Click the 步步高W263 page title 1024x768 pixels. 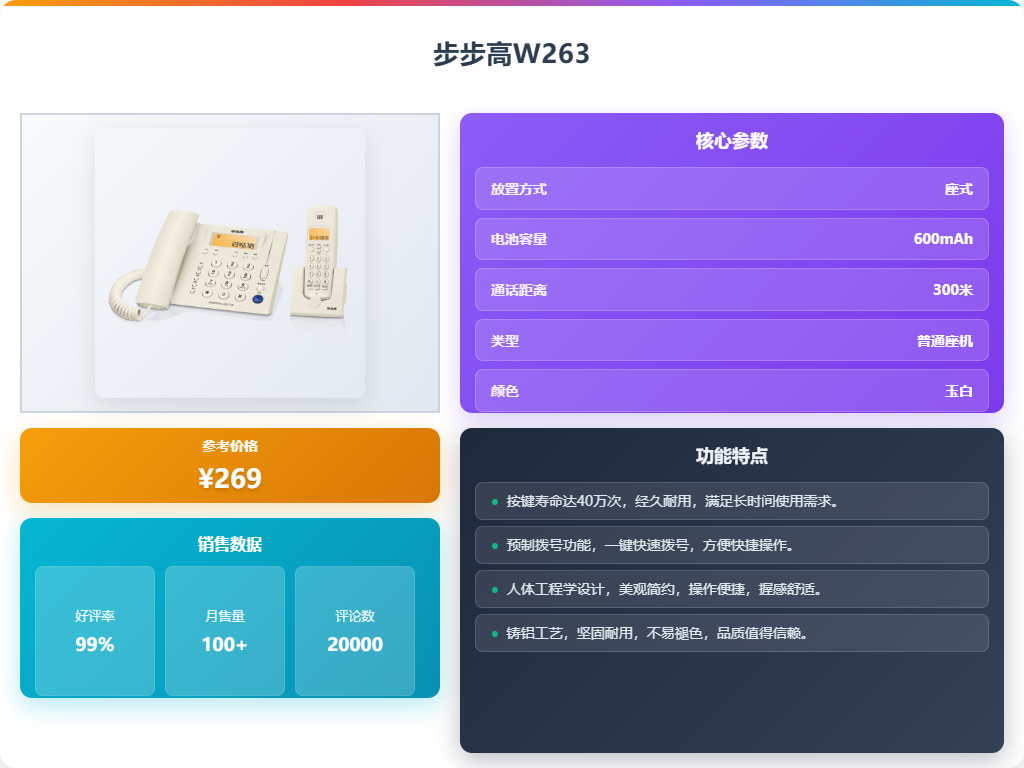511,54
